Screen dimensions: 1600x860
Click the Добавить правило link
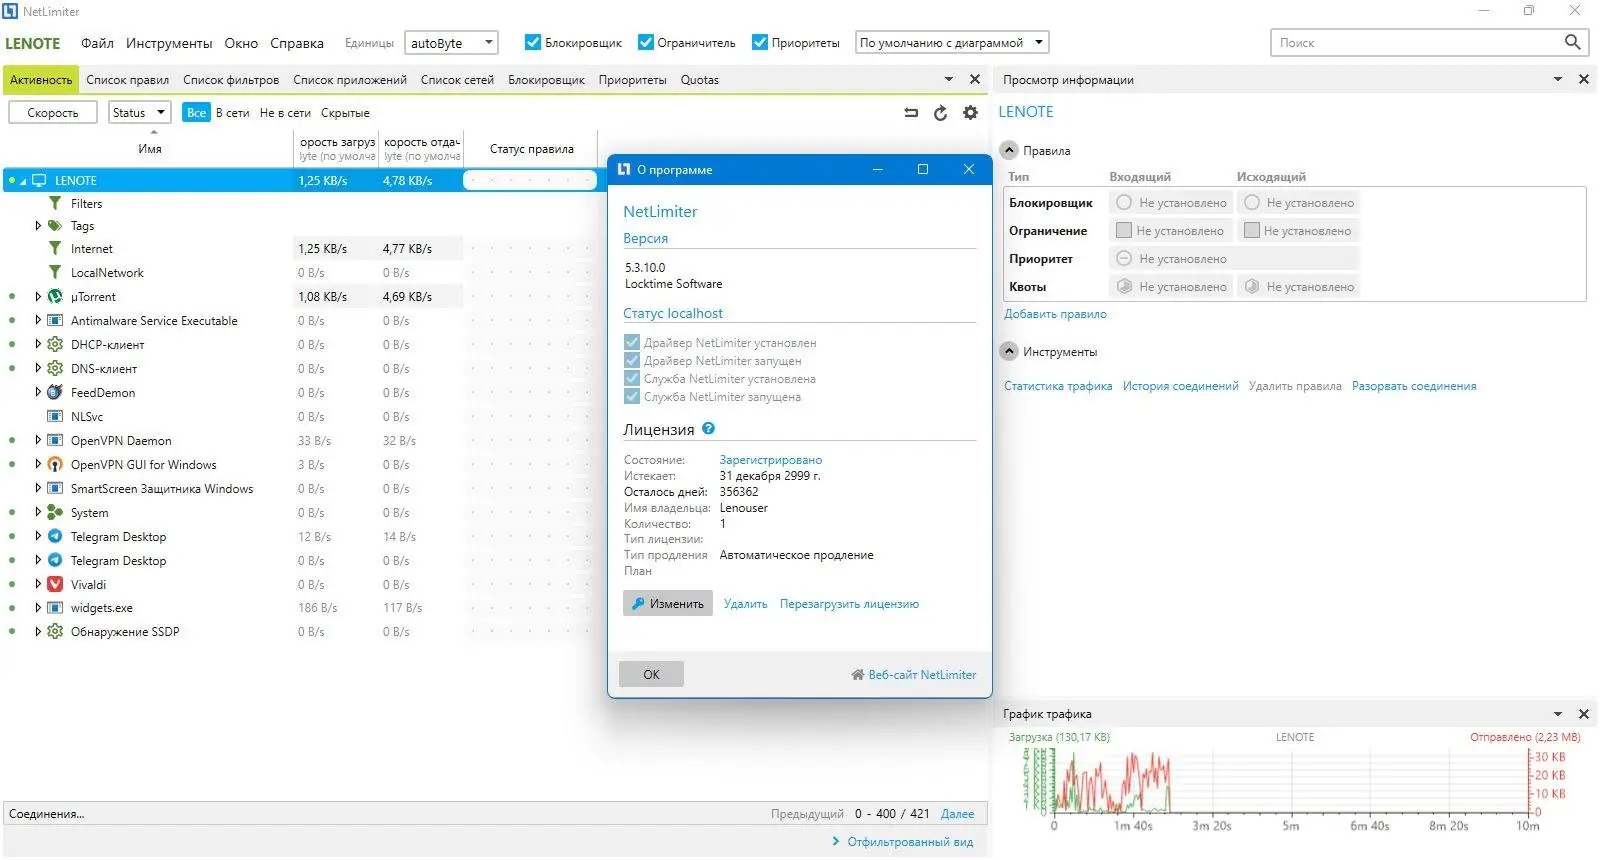pyautogui.click(x=1055, y=314)
